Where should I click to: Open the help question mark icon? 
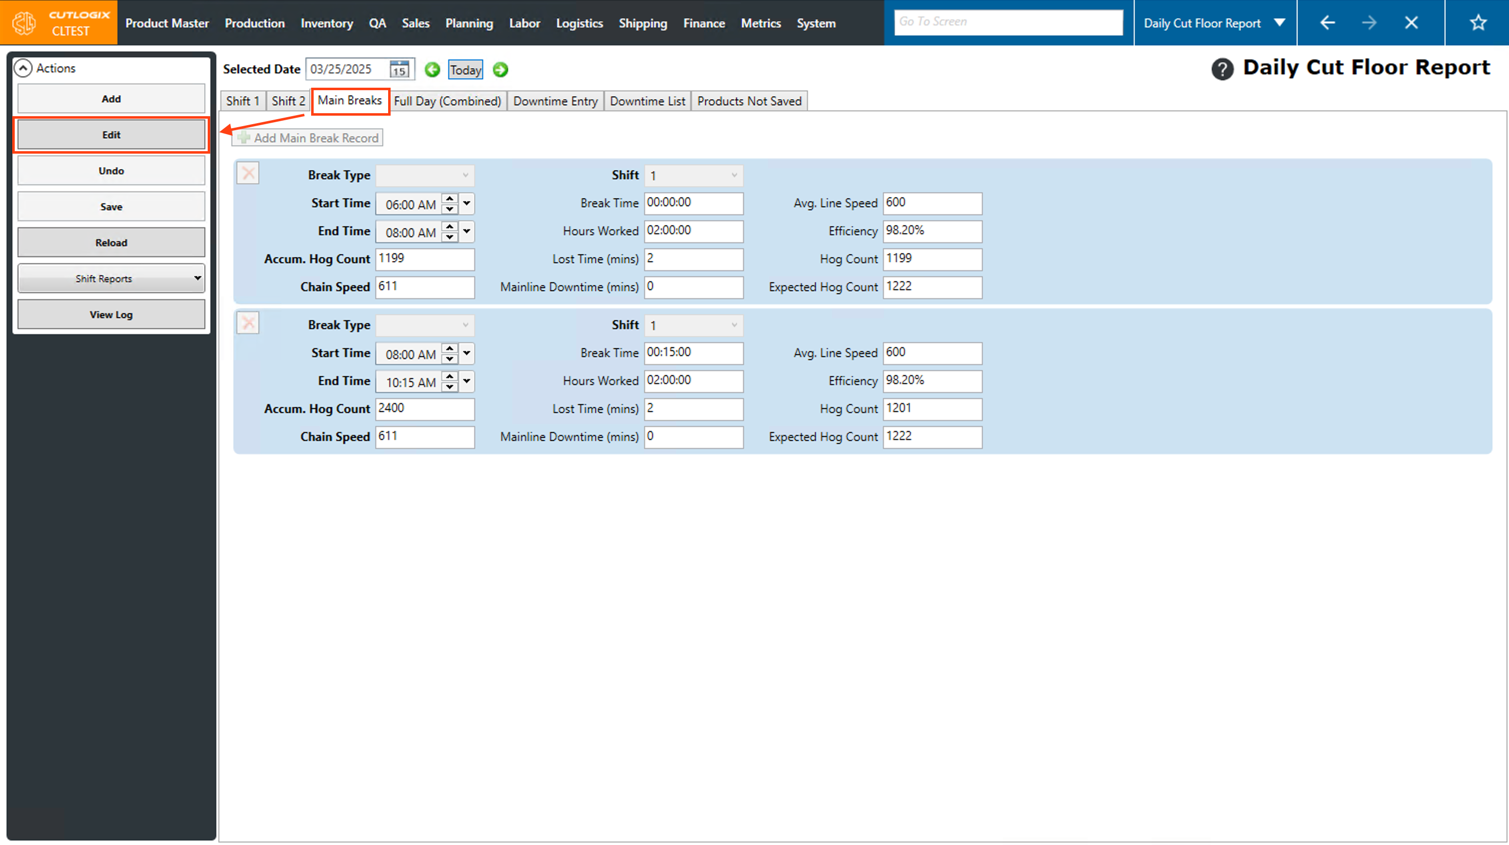click(x=1222, y=69)
